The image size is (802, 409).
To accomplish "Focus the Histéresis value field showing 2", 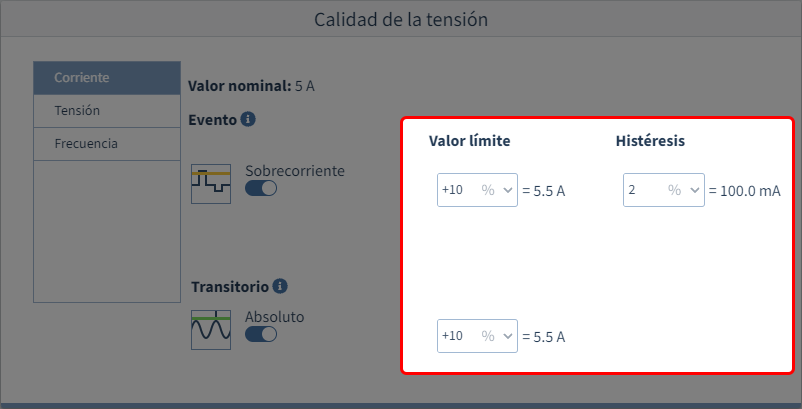I will [642, 190].
